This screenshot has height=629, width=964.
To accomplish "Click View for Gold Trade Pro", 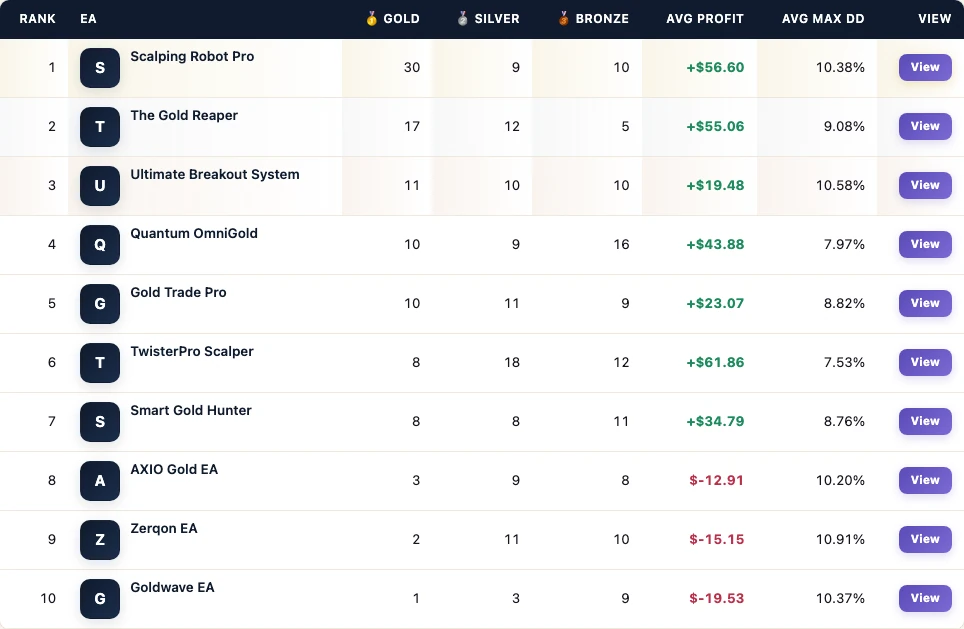I will pyautogui.click(x=925, y=303).
